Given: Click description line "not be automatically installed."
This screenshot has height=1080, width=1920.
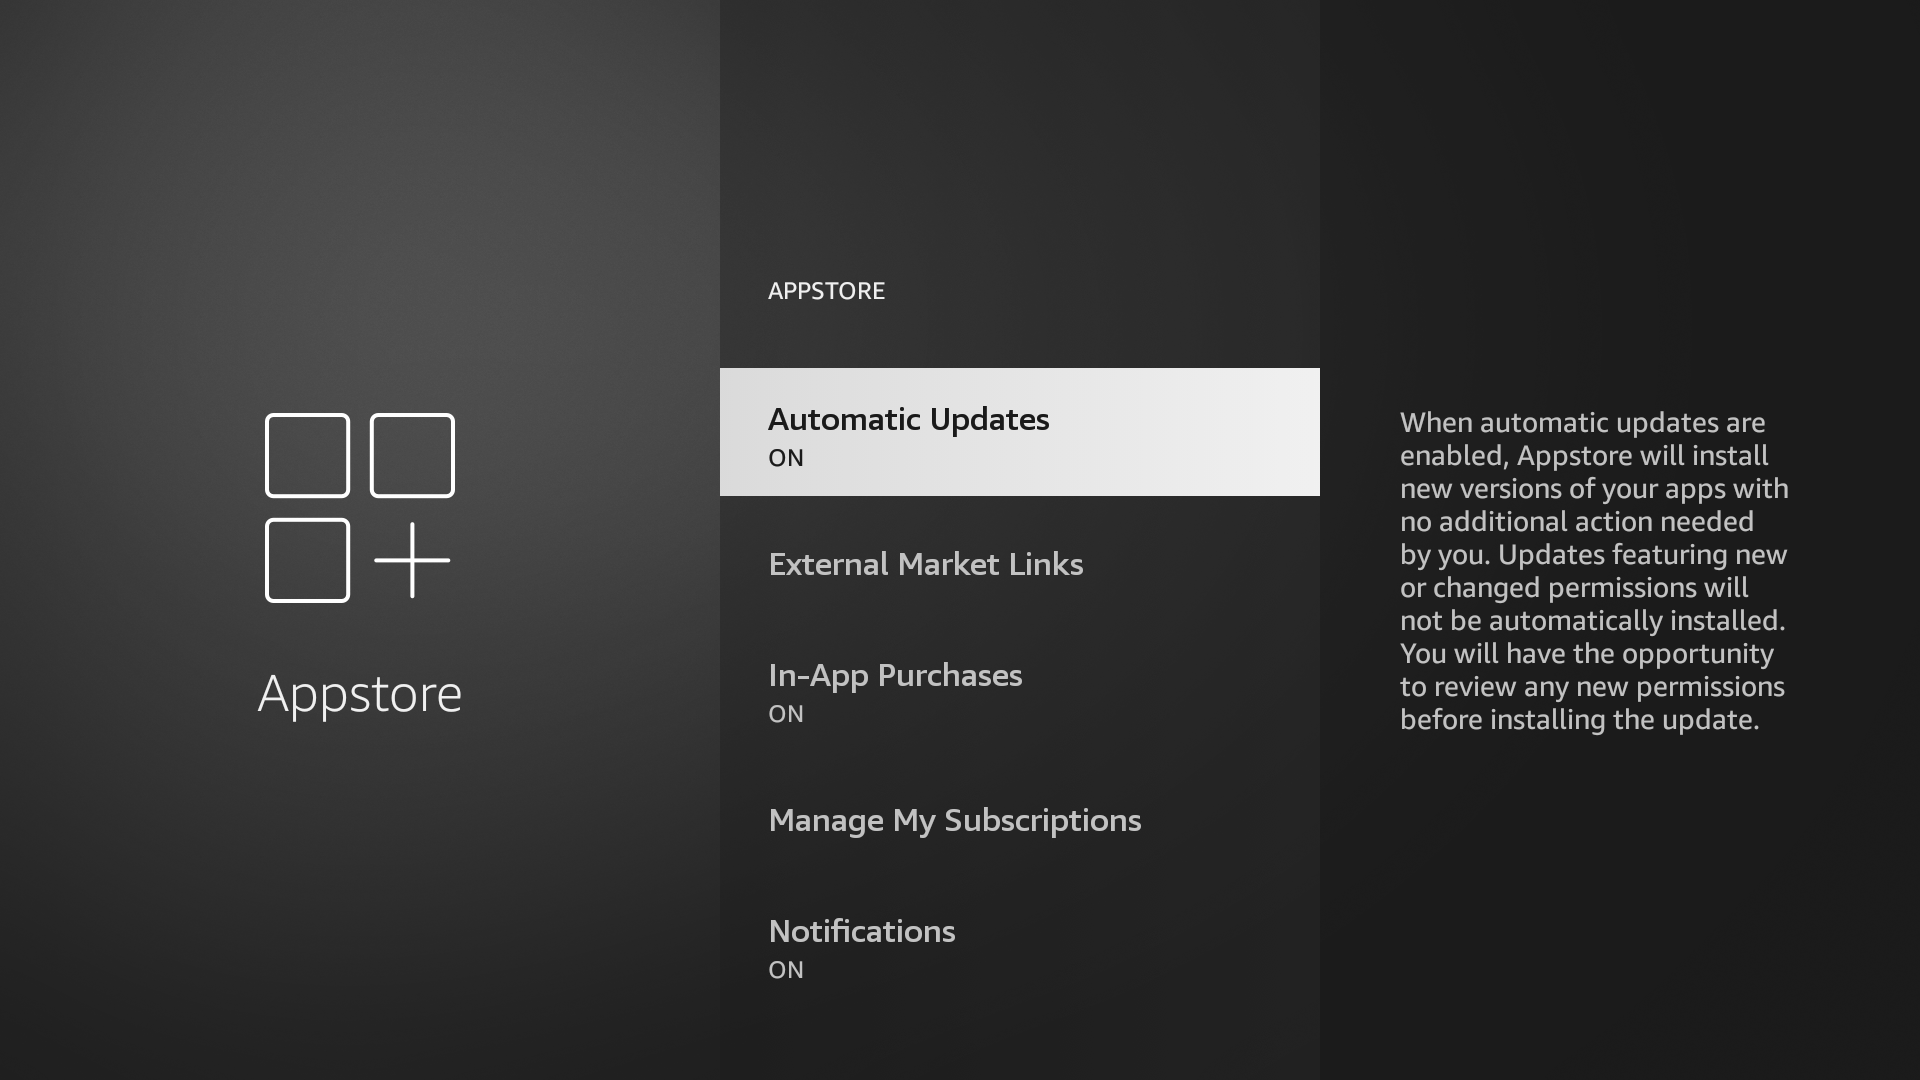Looking at the screenshot, I should [x=1592, y=621].
